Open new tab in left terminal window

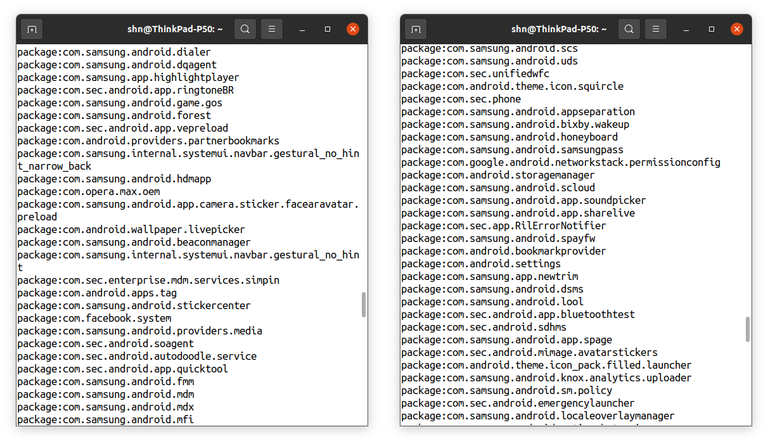[x=33, y=29]
